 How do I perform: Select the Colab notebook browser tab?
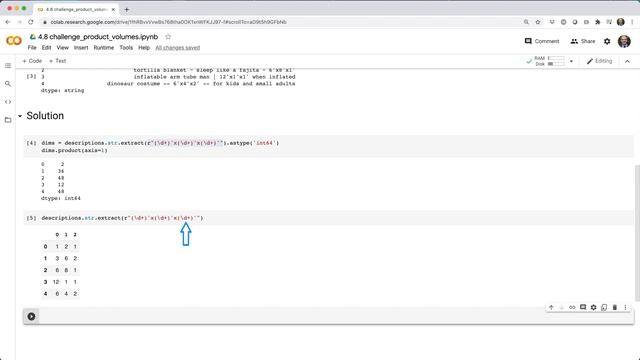pos(76,9)
